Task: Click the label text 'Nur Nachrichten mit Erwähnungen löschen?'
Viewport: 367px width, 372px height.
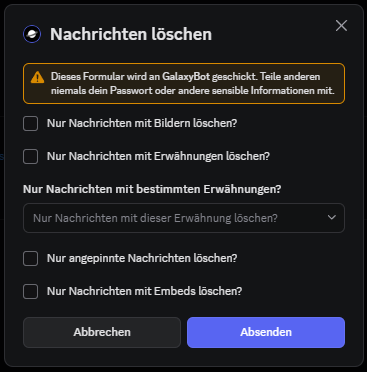Action: click(158, 156)
